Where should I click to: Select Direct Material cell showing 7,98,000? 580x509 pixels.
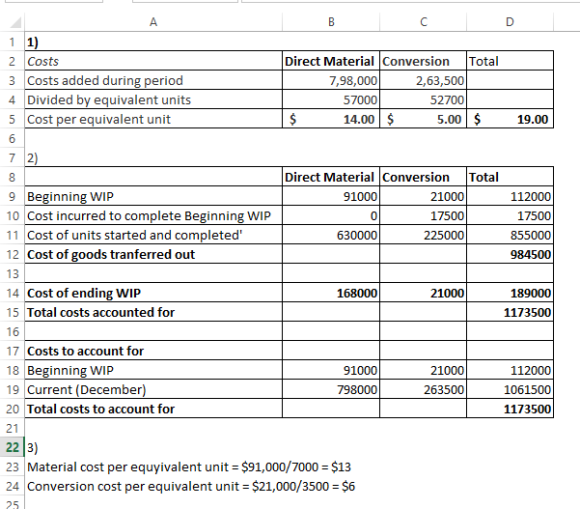(331, 80)
